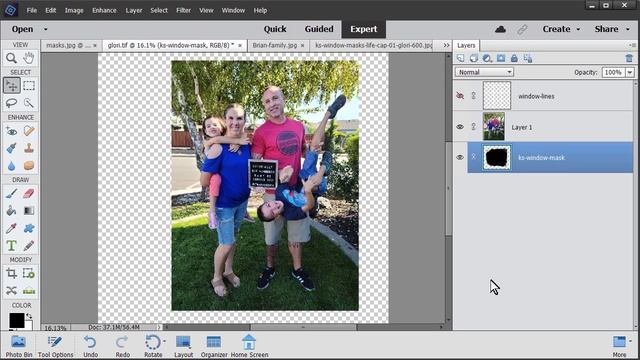Toggle link icon on ks-window-mask layer
The width and height of the screenshot is (640, 360).
[x=473, y=157]
